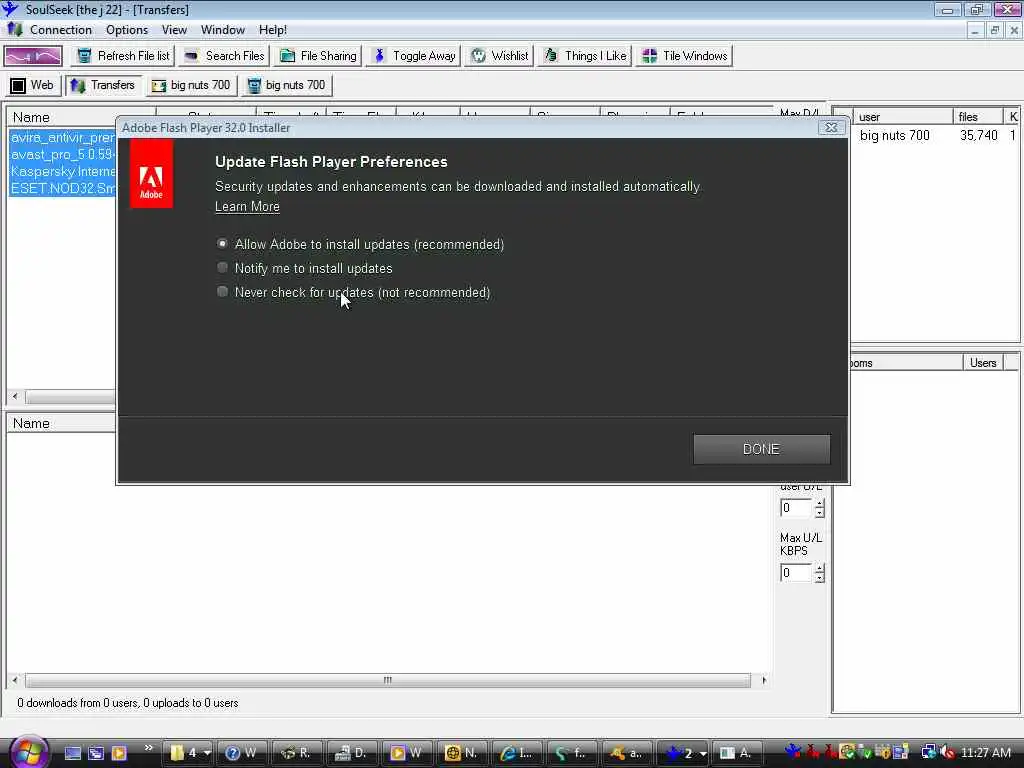Open the second big nuts 700 tab

[286, 85]
